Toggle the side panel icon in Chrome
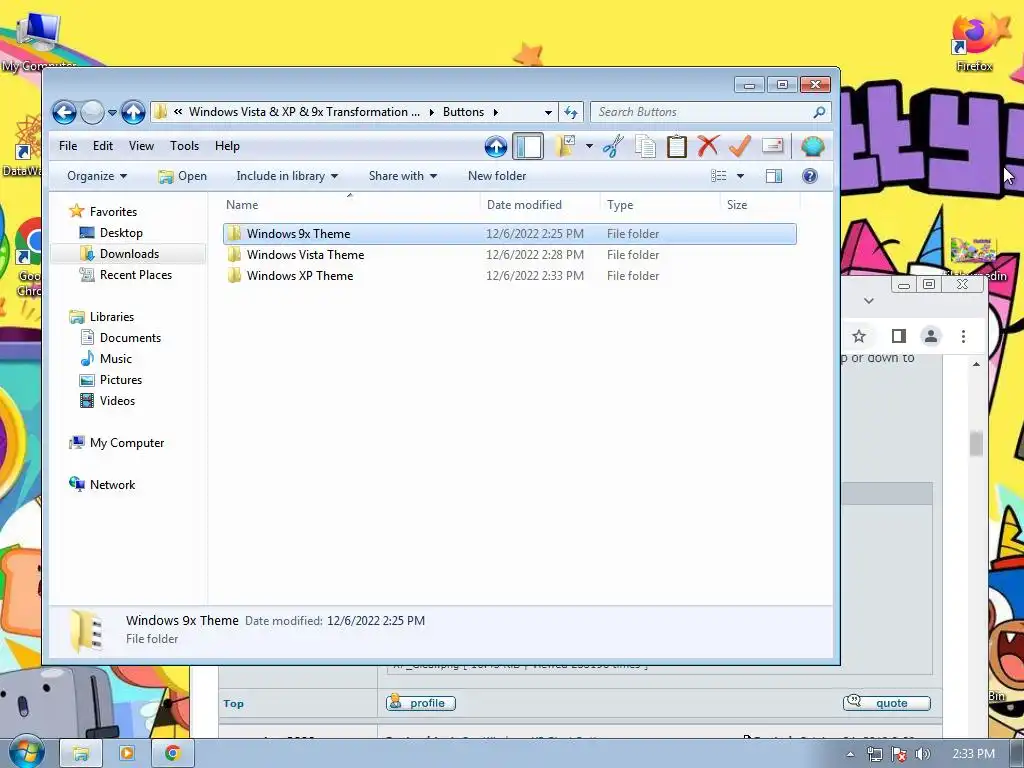The image size is (1024, 768). coord(899,336)
